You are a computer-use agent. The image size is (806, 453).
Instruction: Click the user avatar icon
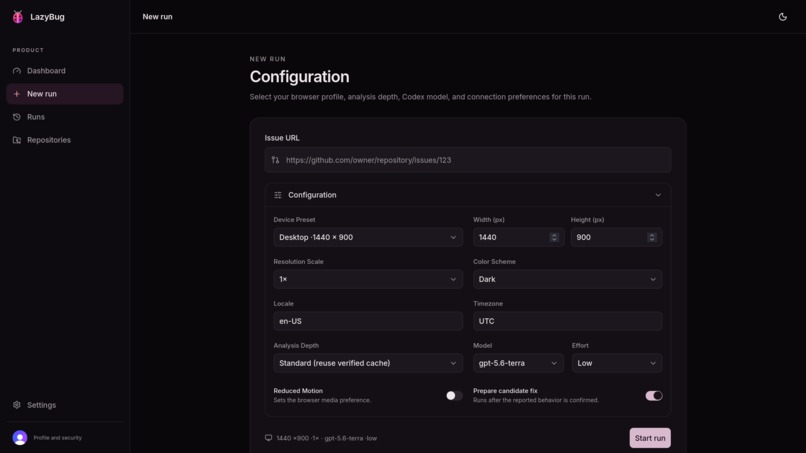20,438
